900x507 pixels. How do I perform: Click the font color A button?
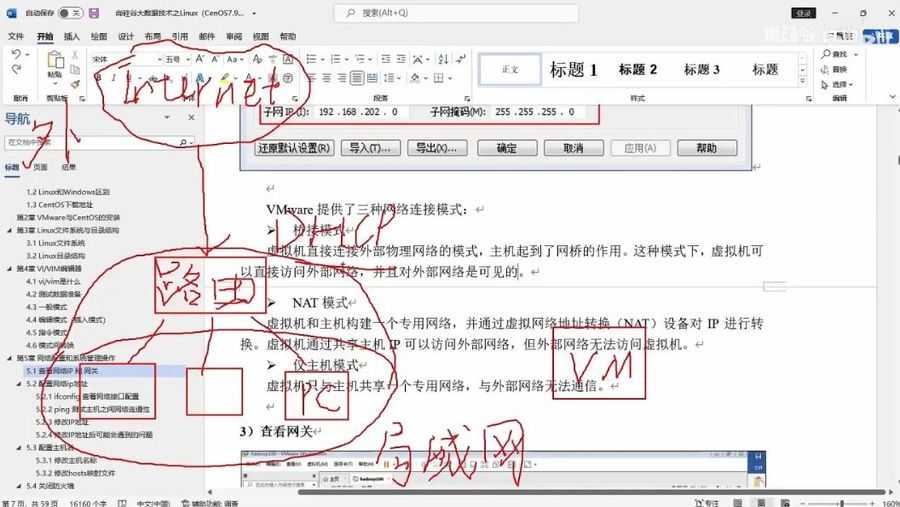point(249,78)
